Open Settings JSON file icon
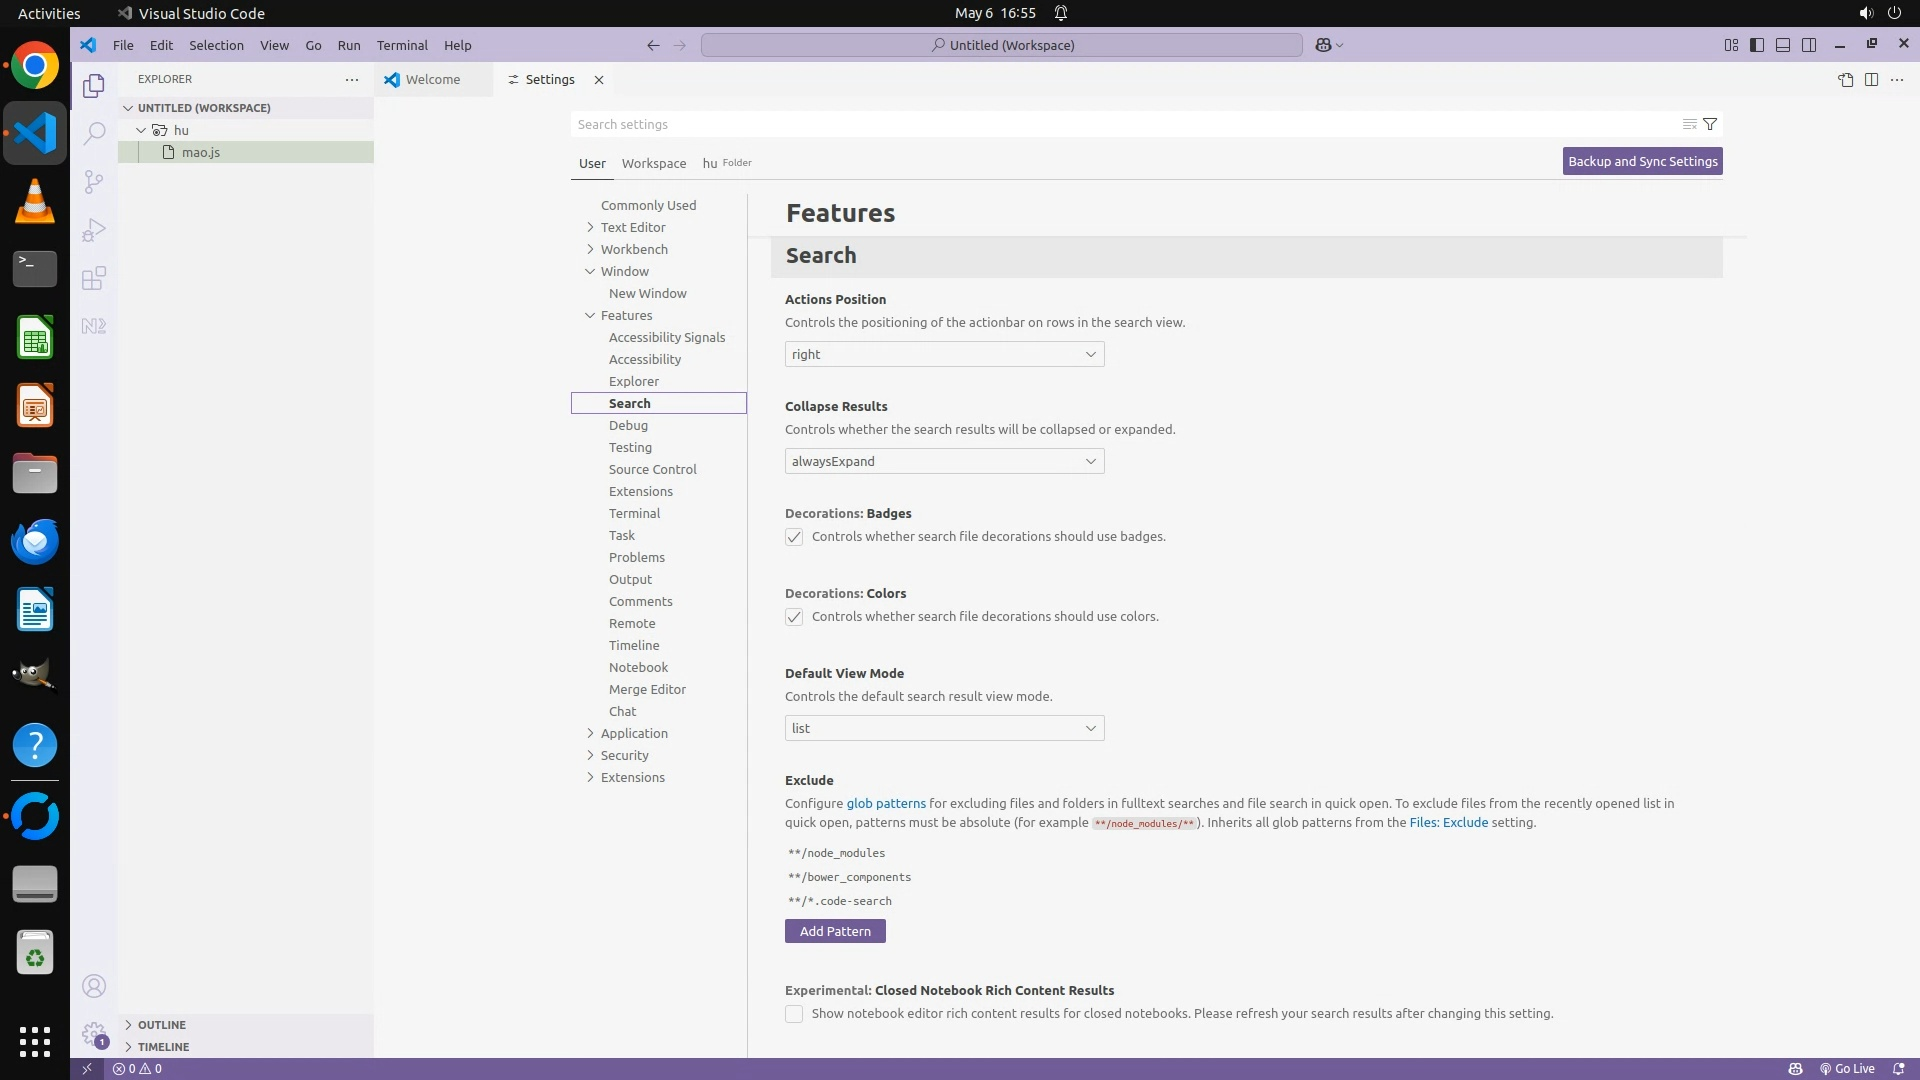The image size is (1920, 1080). click(x=1845, y=80)
